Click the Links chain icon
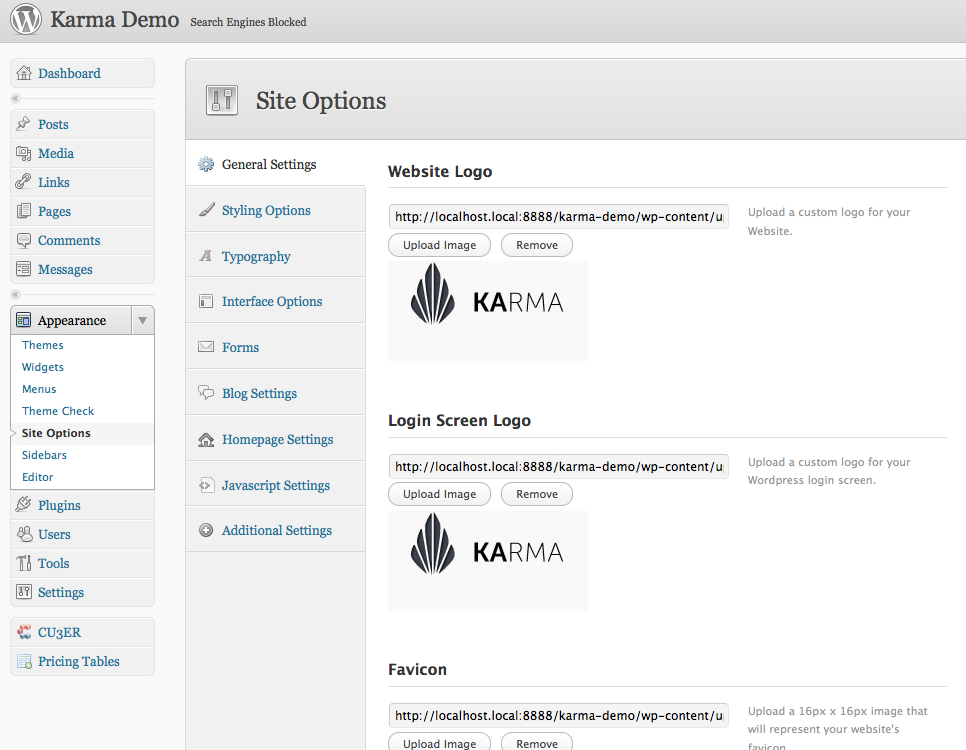The width and height of the screenshot is (966, 750). click(24, 182)
